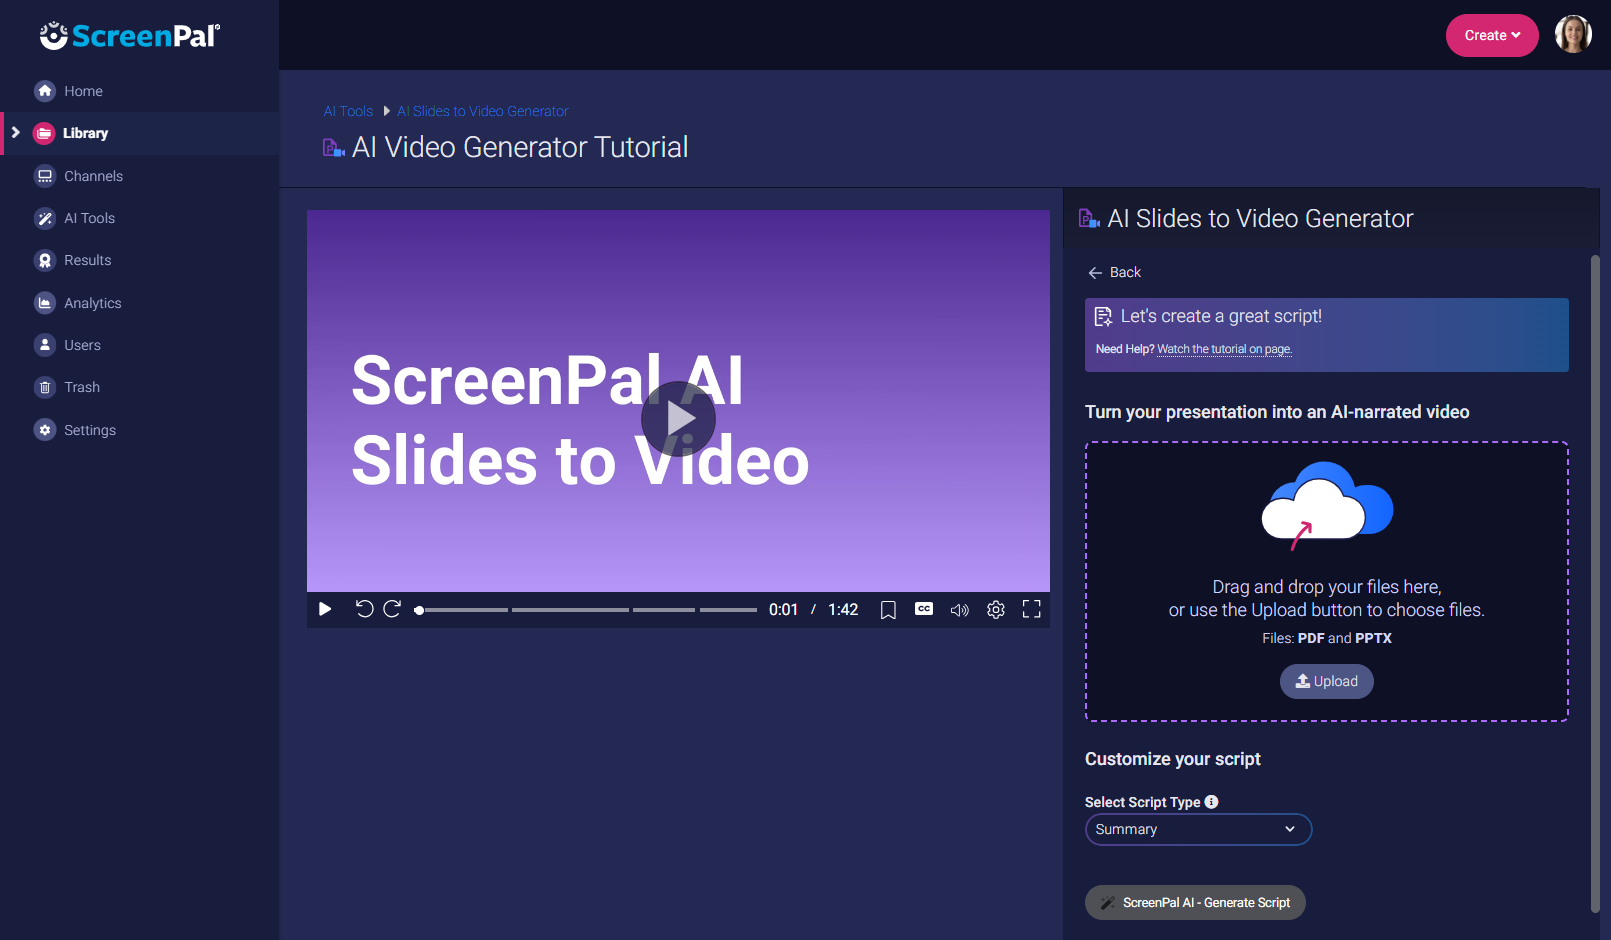Click the Upload button
The height and width of the screenshot is (940, 1611).
click(x=1326, y=681)
